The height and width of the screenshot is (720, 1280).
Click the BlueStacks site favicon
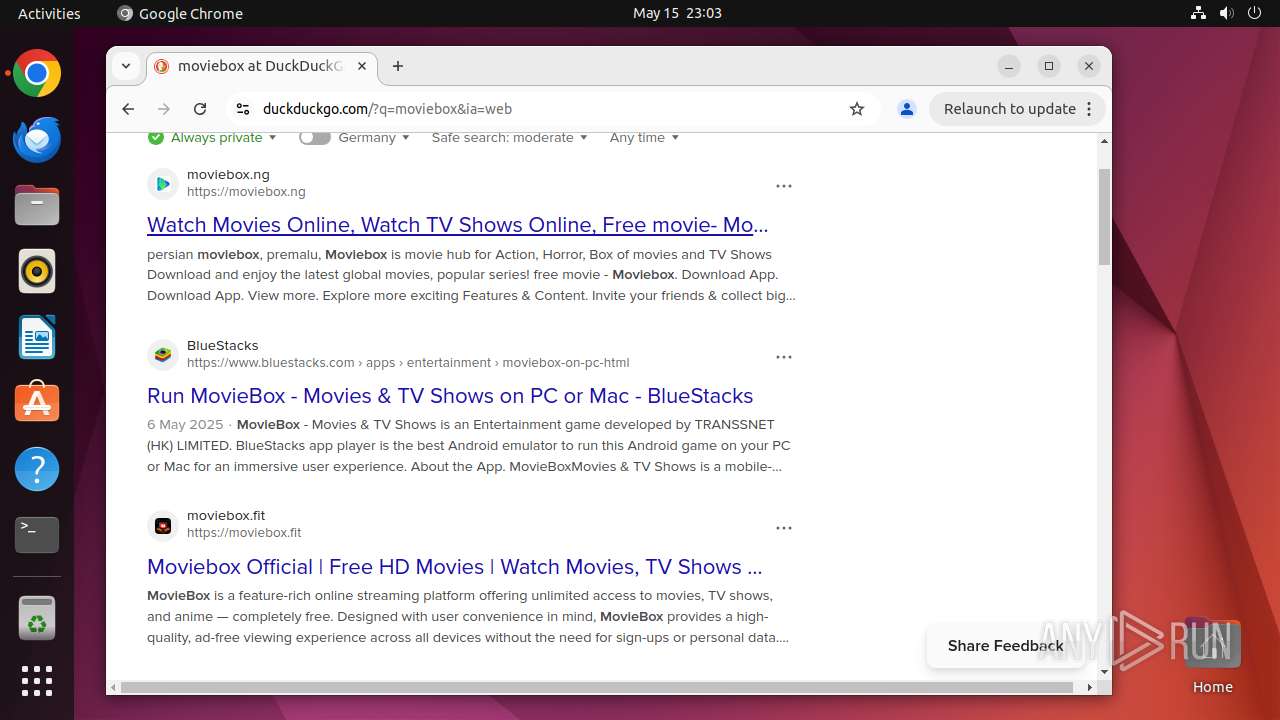163,355
